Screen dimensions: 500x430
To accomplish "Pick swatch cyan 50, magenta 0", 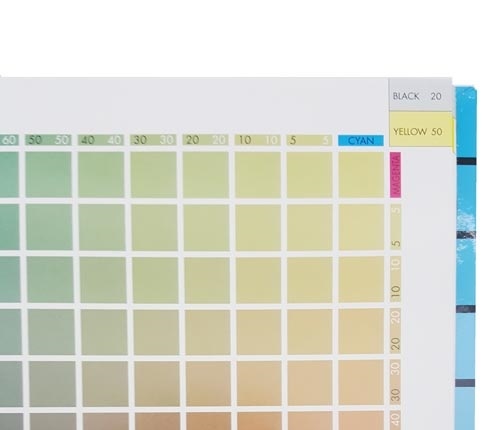I will (x=49, y=175).
